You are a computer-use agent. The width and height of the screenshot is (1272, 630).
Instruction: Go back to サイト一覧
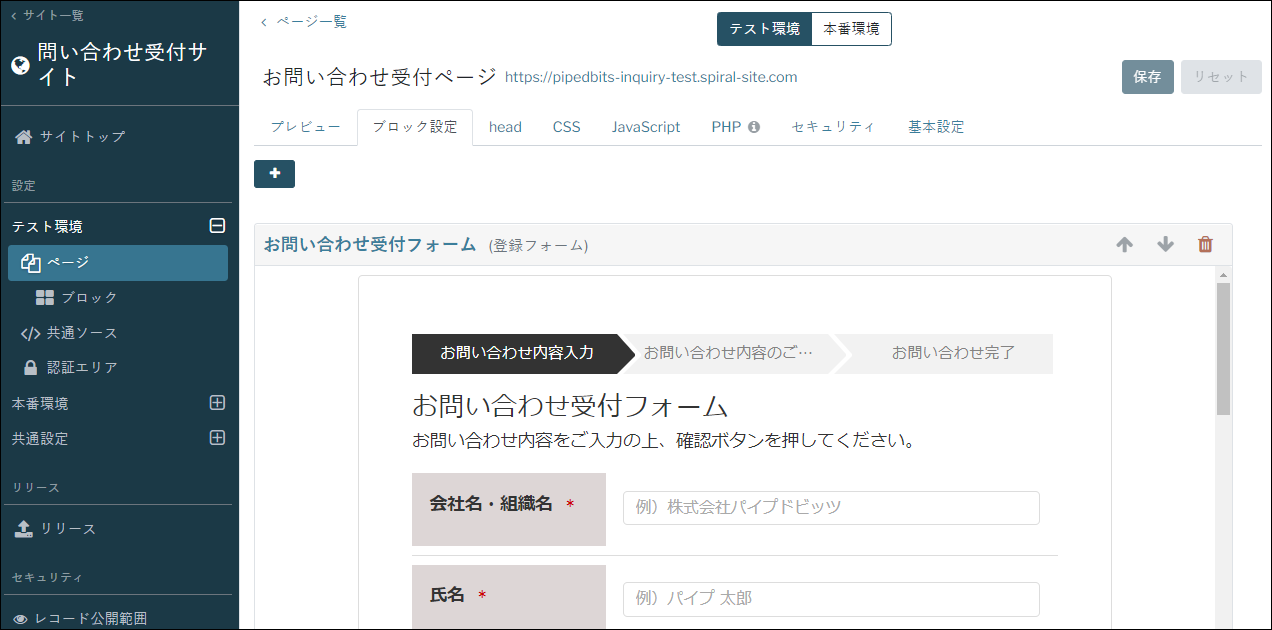pyautogui.click(x=47, y=15)
